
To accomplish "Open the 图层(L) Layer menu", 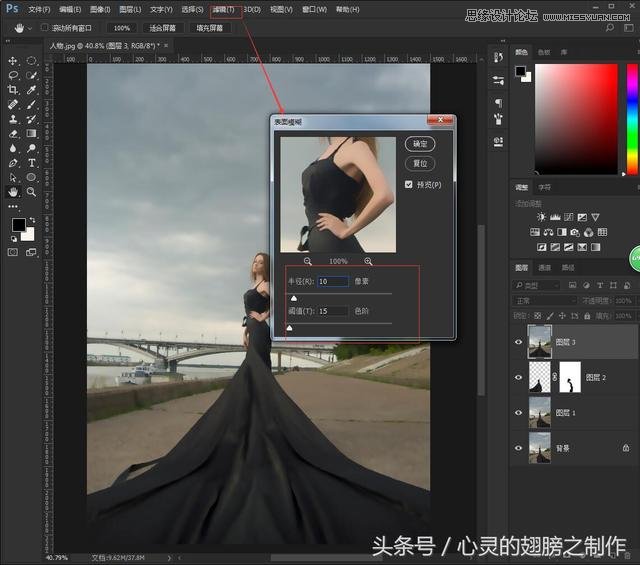I will (x=130, y=9).
